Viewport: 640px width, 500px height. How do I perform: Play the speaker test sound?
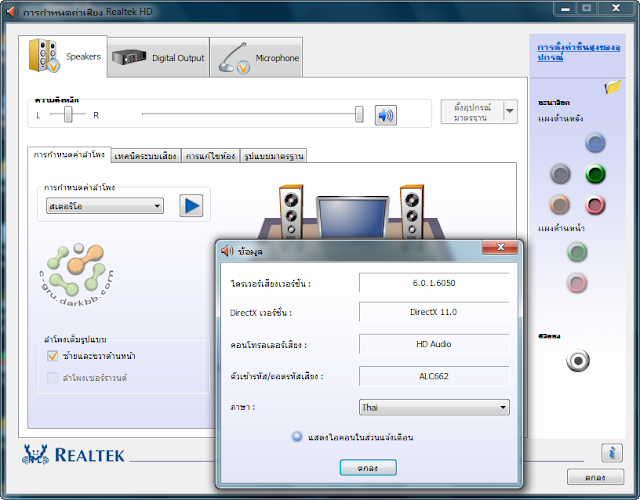coord(191,205)
